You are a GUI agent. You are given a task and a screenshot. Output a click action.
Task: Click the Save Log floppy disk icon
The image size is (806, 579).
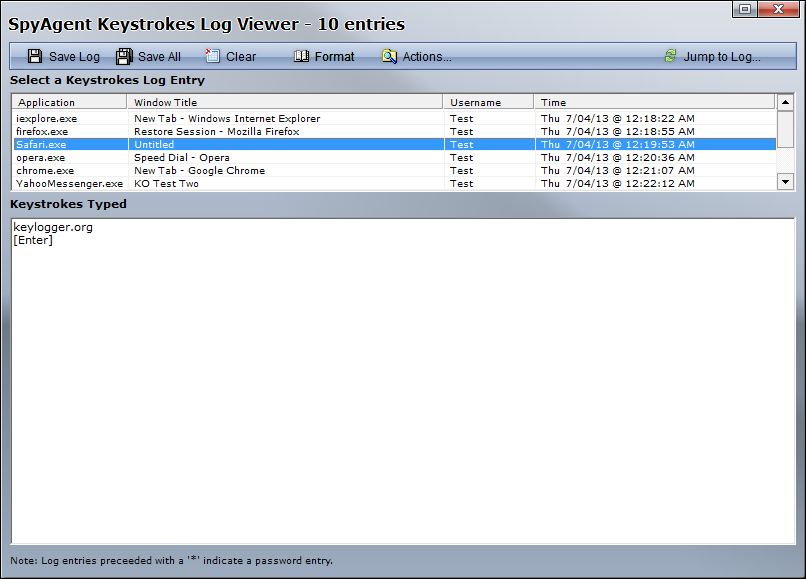35,57
